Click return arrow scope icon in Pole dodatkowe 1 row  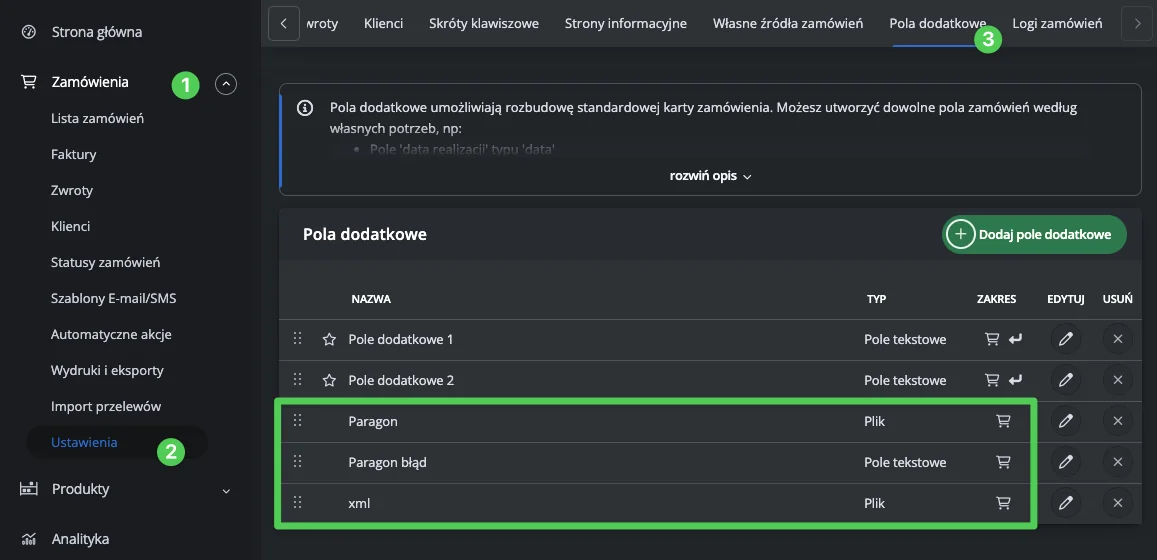pos(1016,339)
